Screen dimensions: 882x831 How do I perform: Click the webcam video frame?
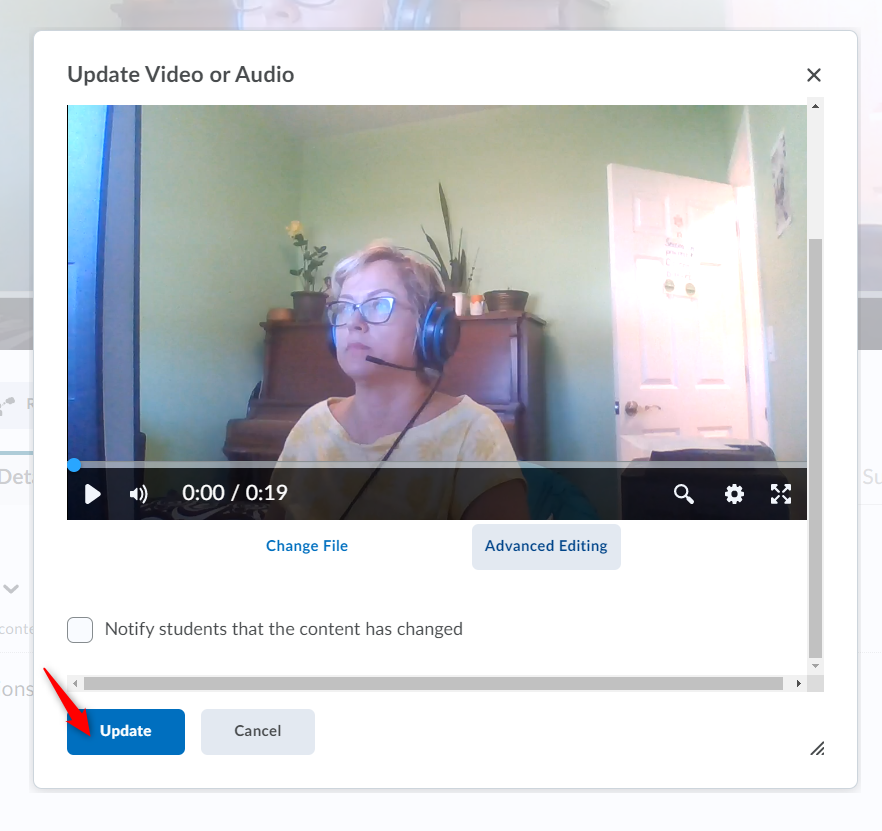[437, 280]
